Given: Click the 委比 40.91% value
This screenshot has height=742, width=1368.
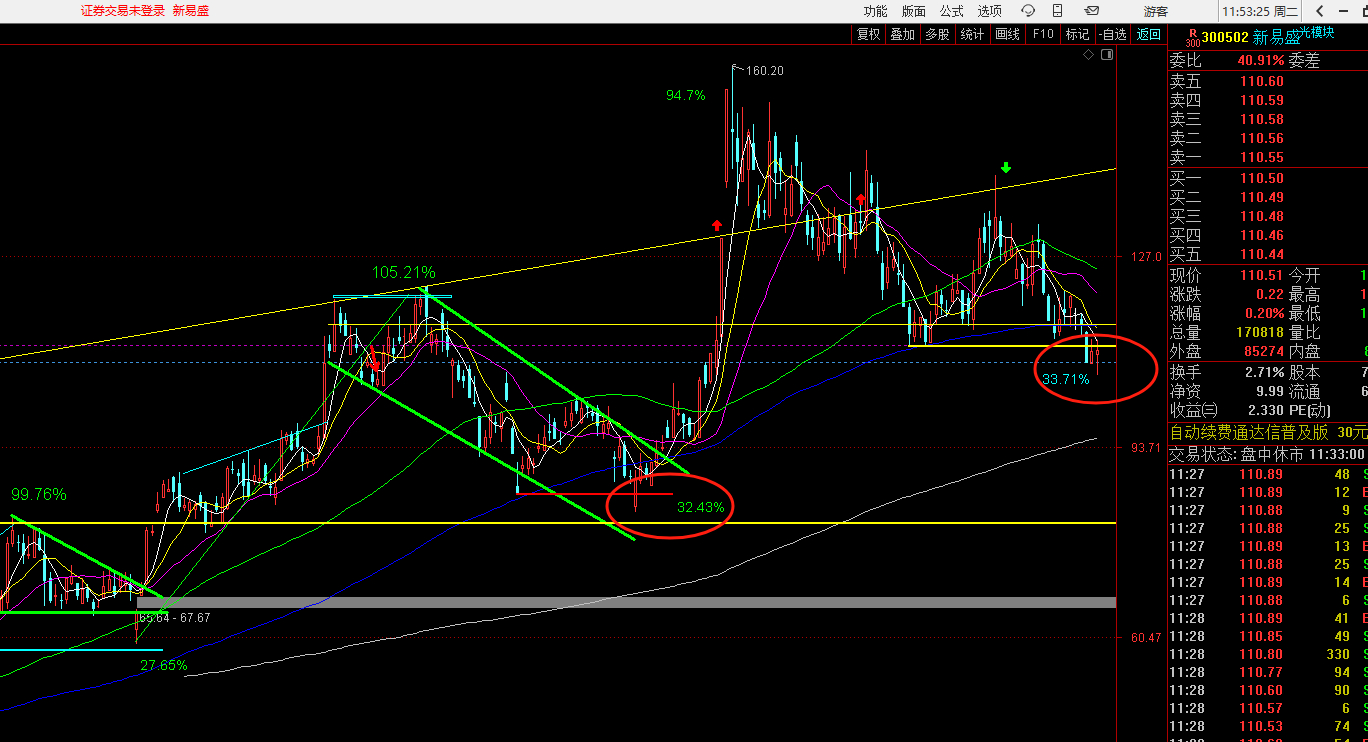Looking at the screenshot, I should 1262,61.
